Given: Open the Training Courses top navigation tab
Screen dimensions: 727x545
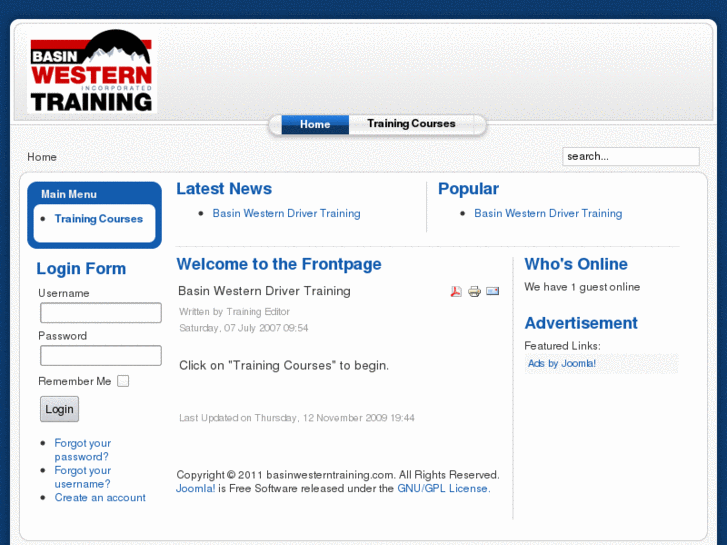Looking at the screenshot, I should tap(411, 124).
